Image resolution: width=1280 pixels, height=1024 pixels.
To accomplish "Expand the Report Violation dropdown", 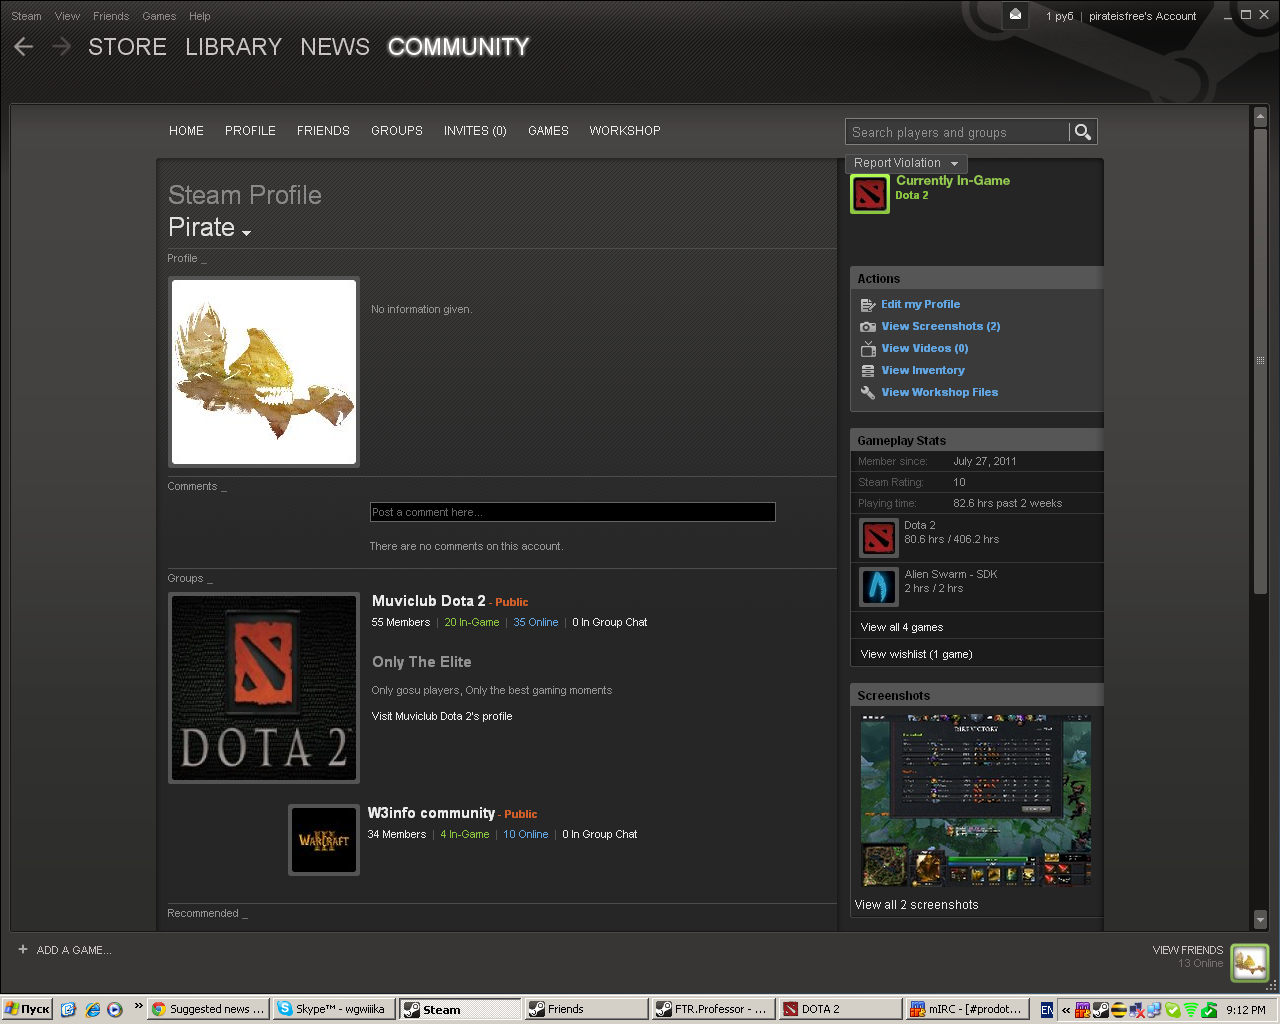I will [x=906, y=163].
